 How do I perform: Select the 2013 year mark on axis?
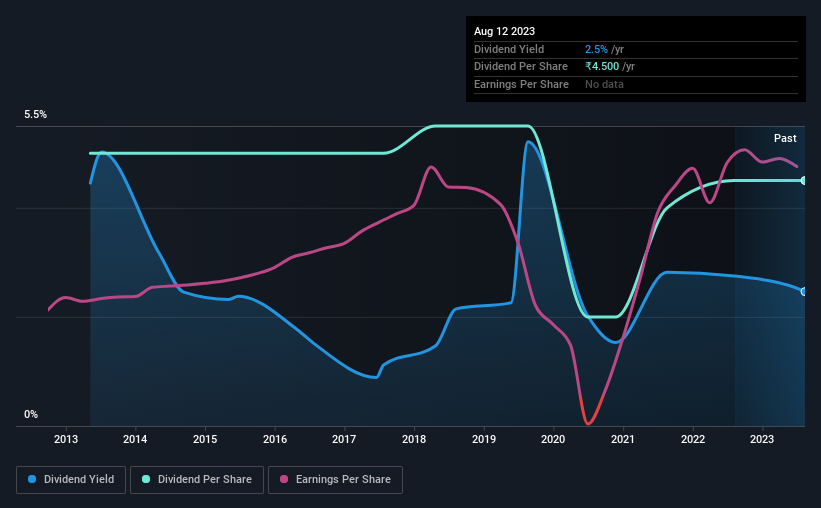(66, 439)
